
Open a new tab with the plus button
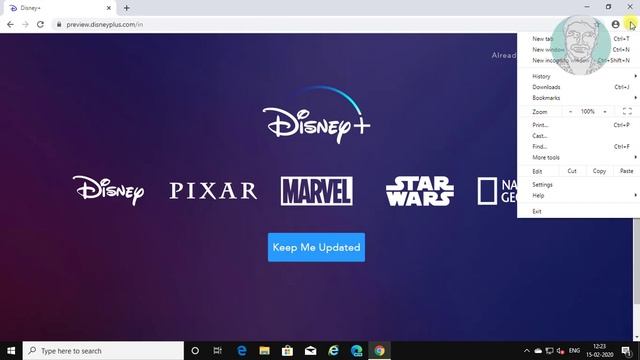[x=127, y=8]
